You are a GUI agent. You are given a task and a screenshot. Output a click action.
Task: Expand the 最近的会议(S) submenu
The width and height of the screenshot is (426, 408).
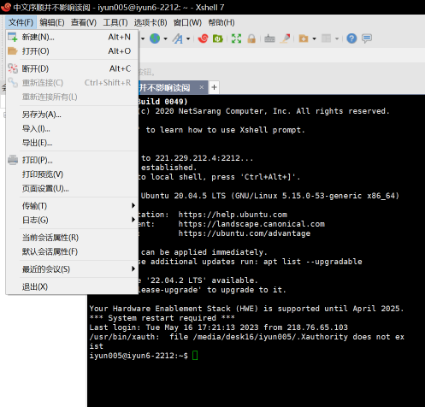point(72,269)
